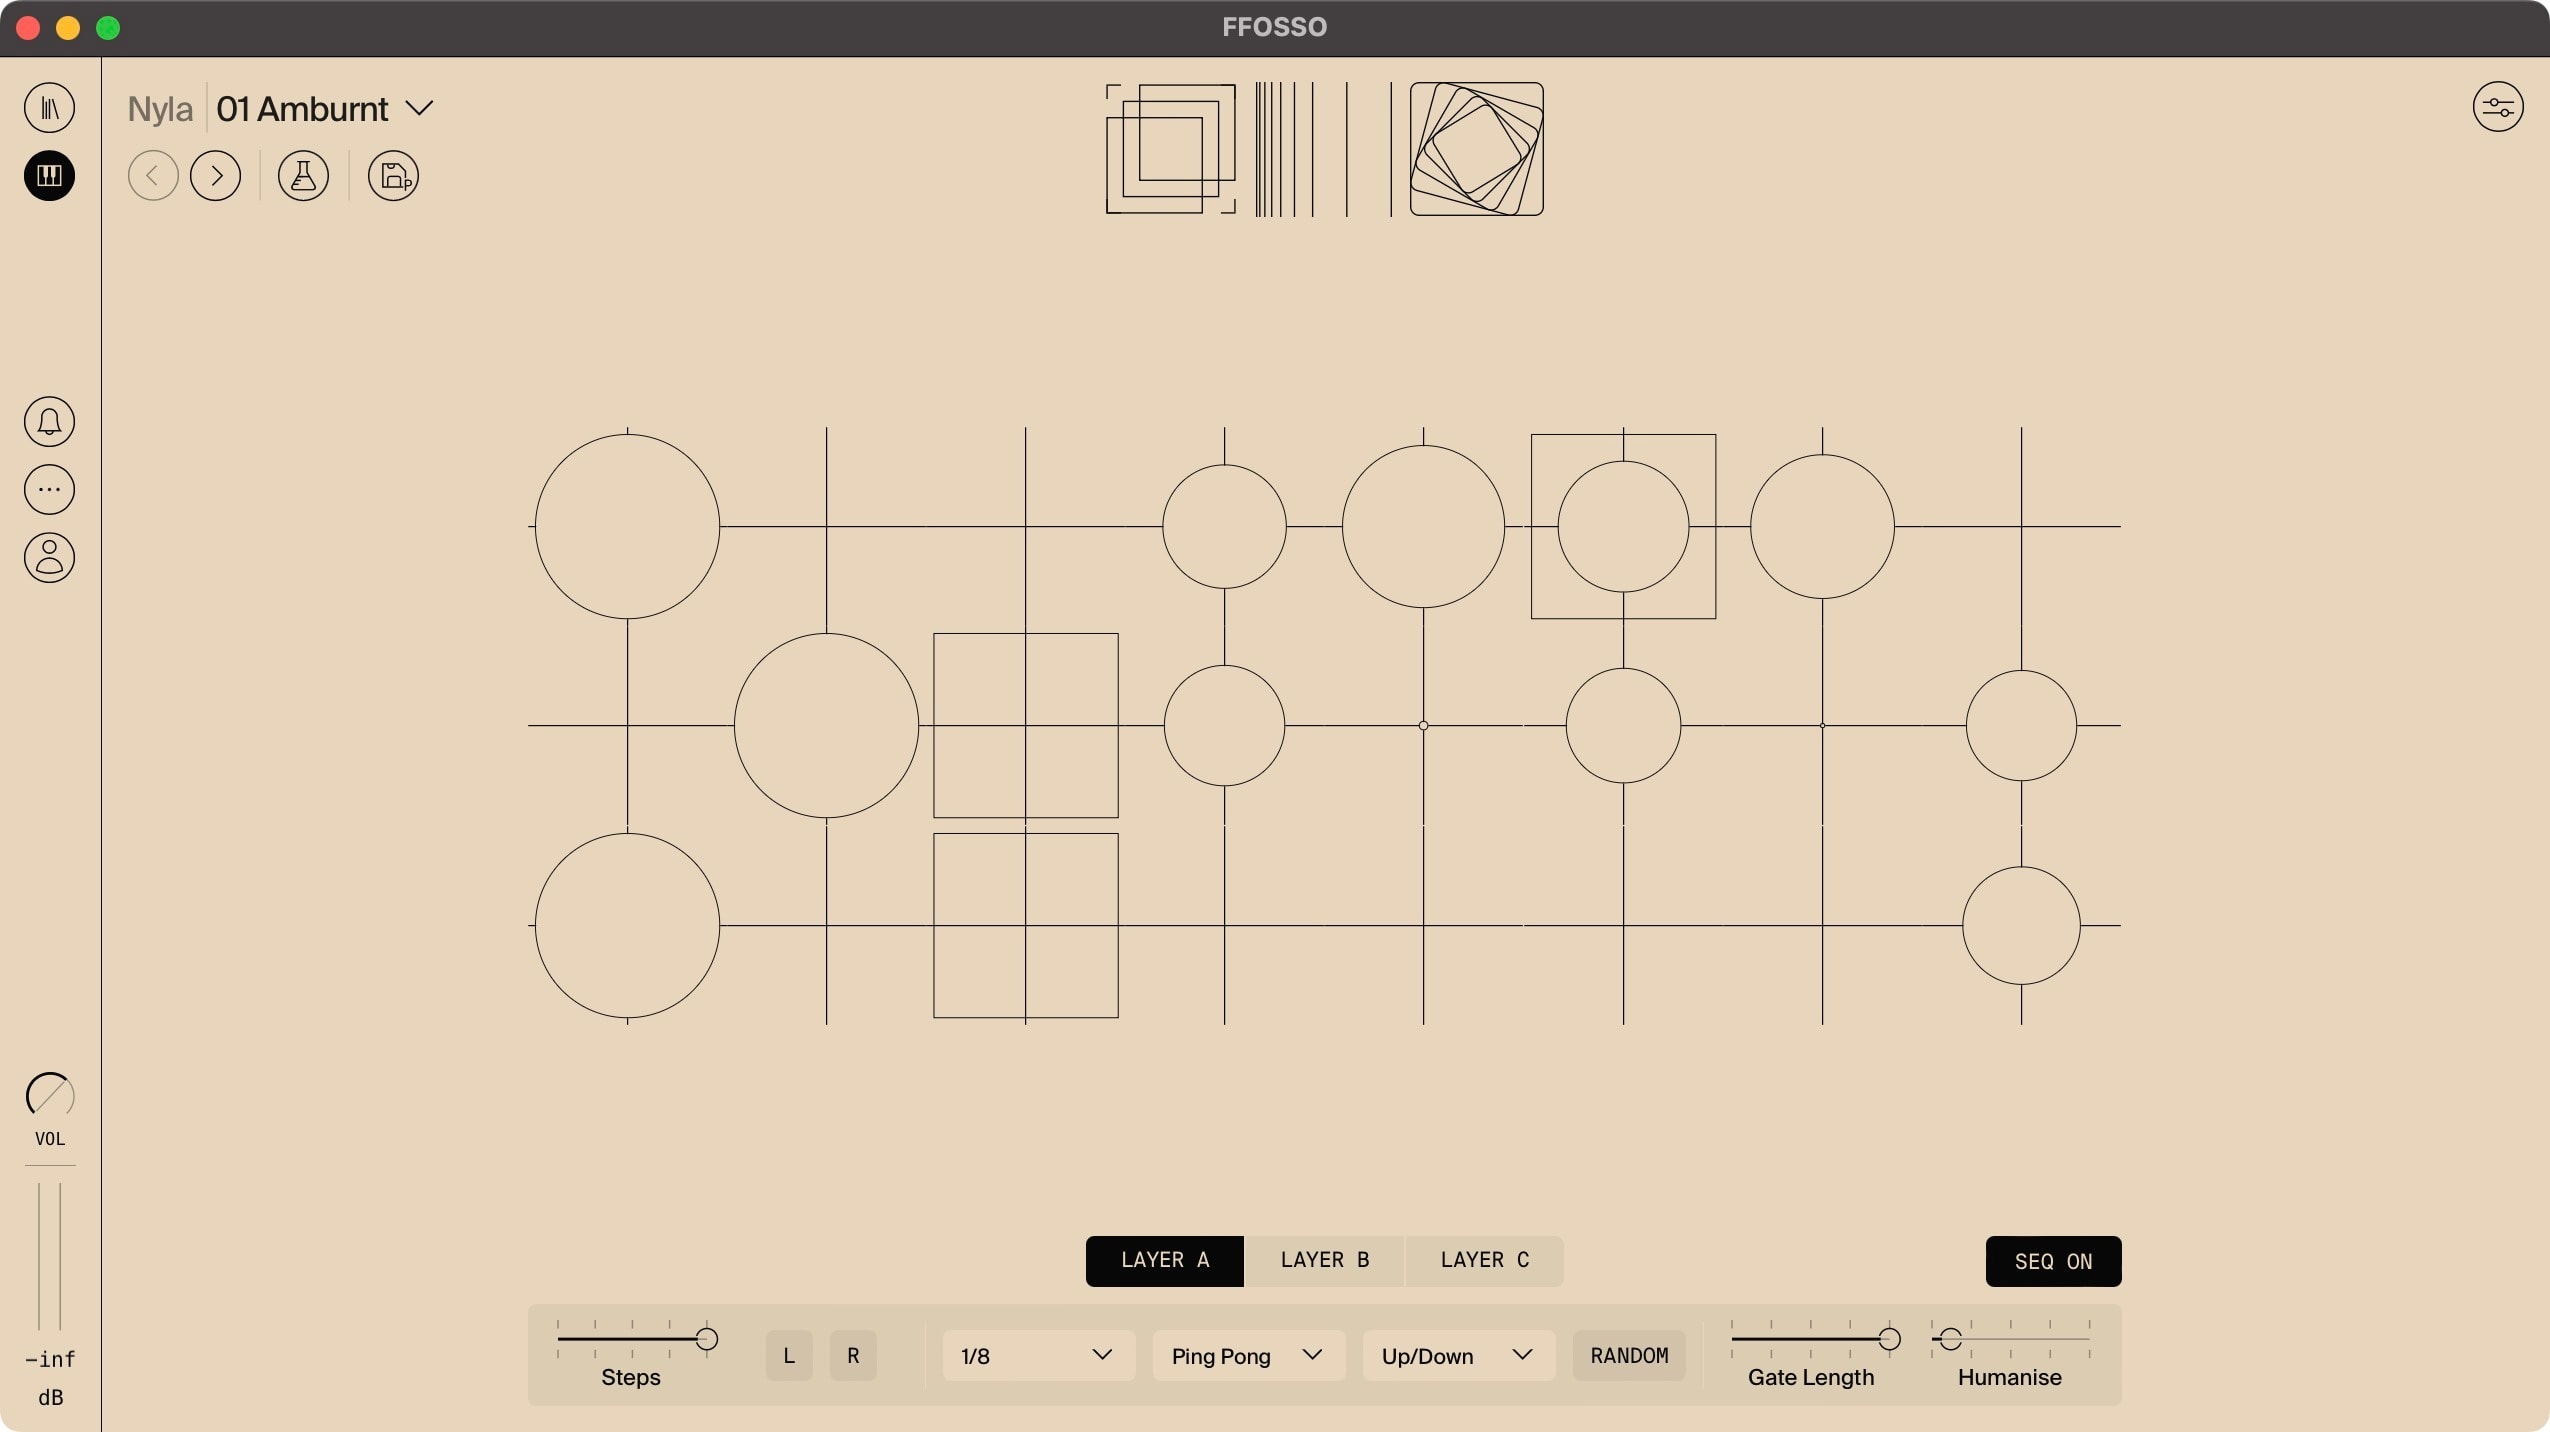Screen dimensions: 2550x1432
Task: Click the three-dots more options icon
Action: click(49, 490)
